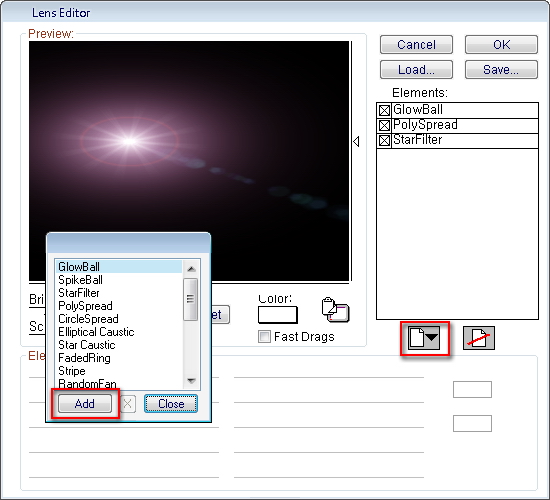Select SpikeBall in the popup list
Screen dimensions: 550x500
(x=80, y=280)
